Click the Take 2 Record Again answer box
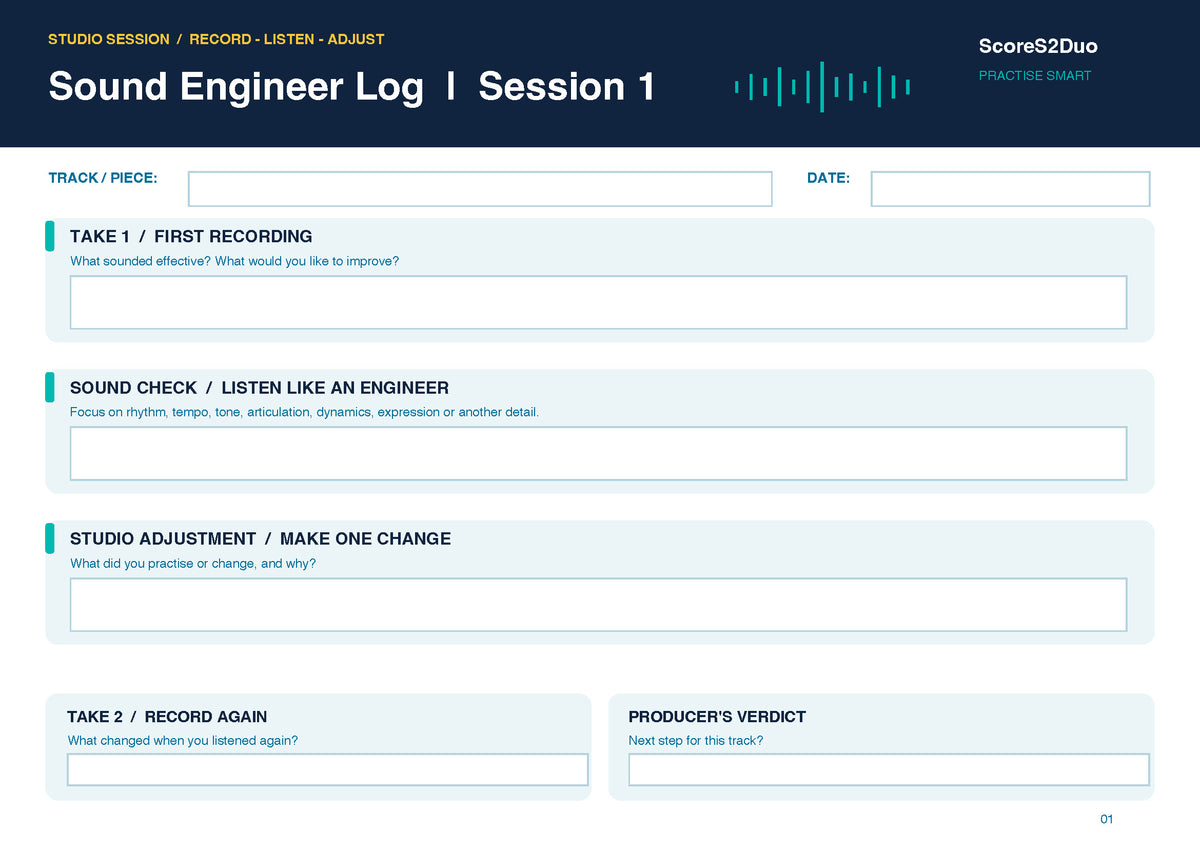Screen dimensions: 1200x849 coord(327,770)
